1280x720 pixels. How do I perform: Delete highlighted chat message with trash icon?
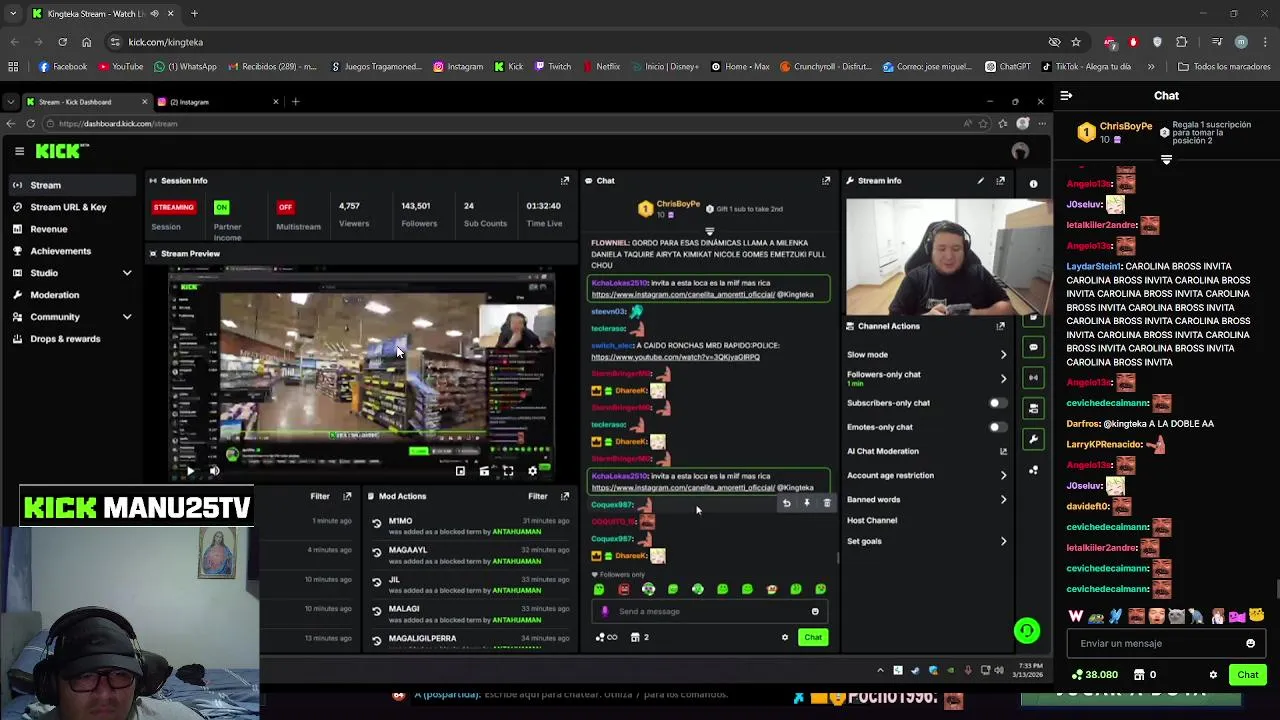[x=827, y=503]
